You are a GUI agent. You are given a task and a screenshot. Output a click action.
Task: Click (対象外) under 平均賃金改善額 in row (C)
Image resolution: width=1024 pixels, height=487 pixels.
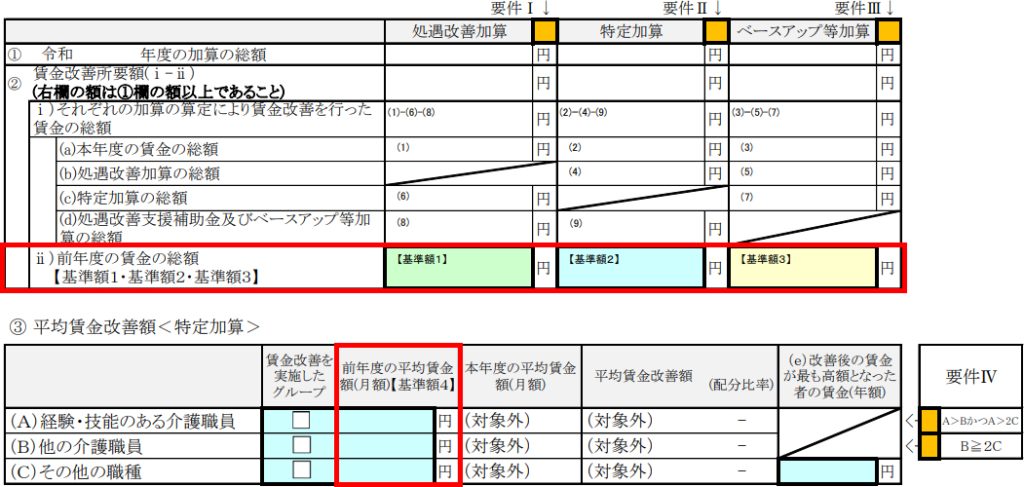[x=619, y=471]
